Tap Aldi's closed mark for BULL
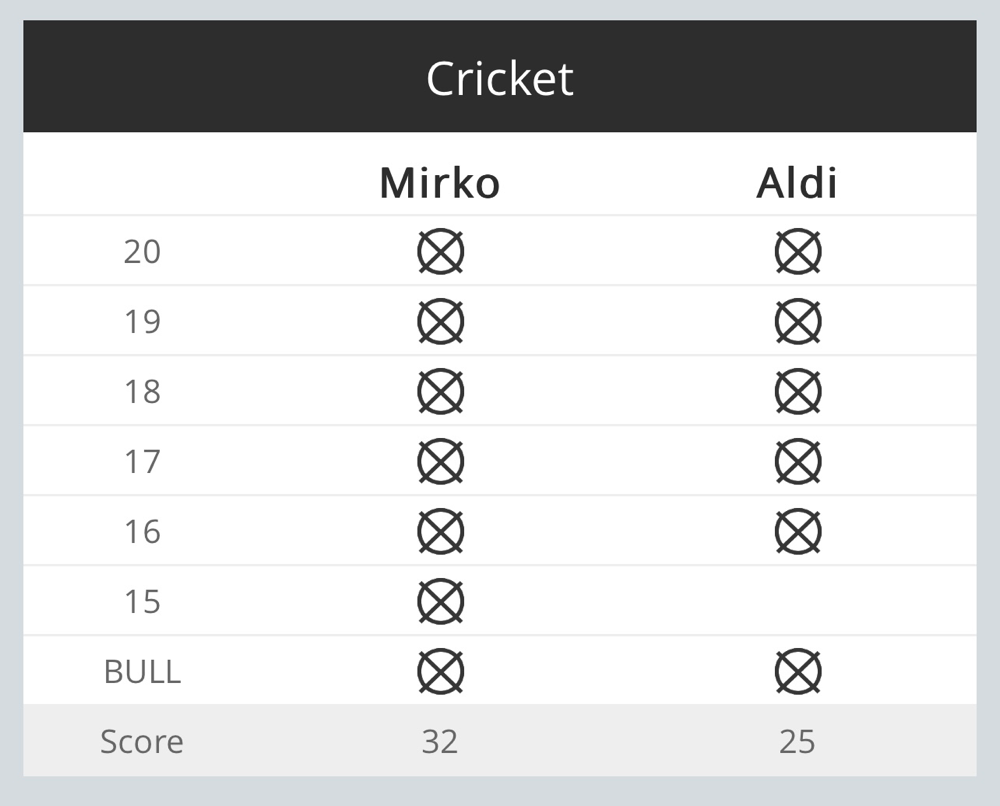The width and height of the screenshot is (1000, 806). point(797,672)
